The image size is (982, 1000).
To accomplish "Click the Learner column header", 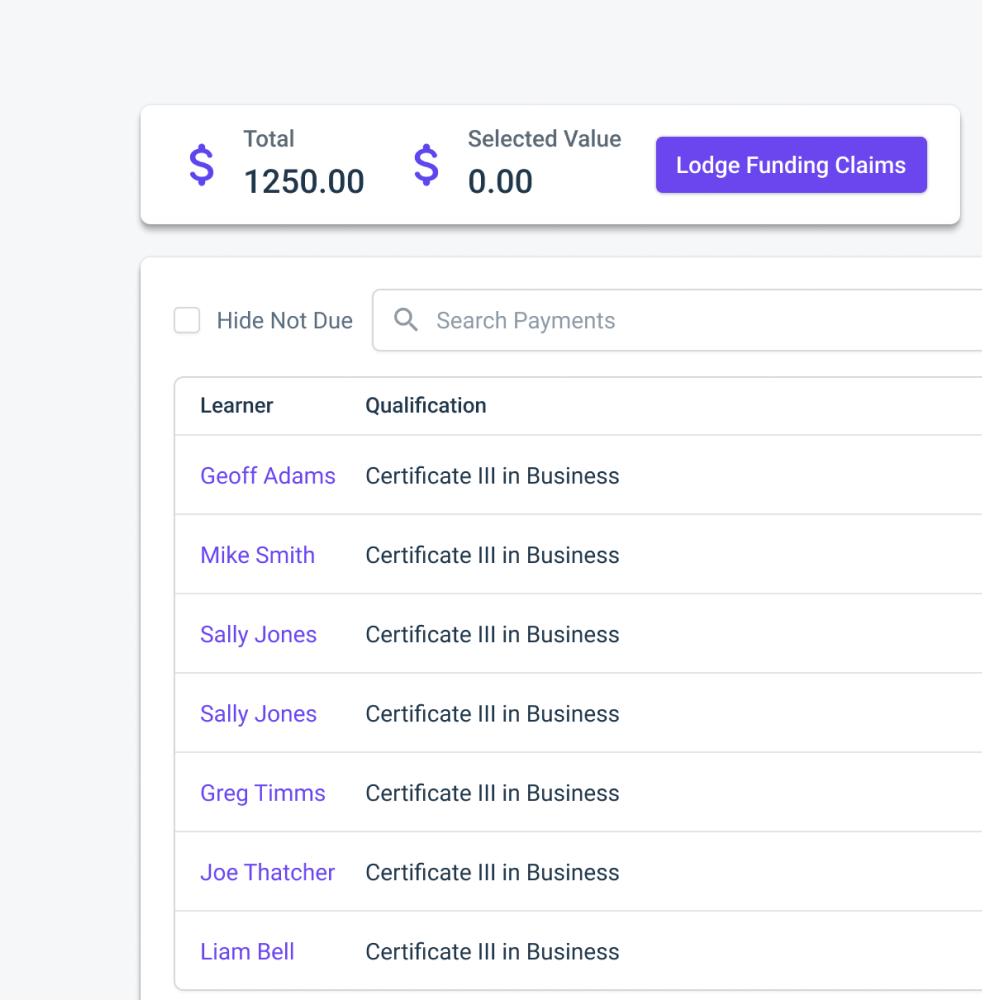I will coord(236,405).
